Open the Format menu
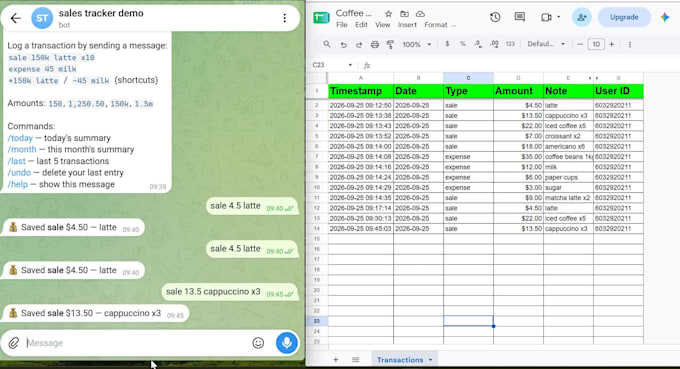This screenshot has width=680, height=369. [435, 25]
